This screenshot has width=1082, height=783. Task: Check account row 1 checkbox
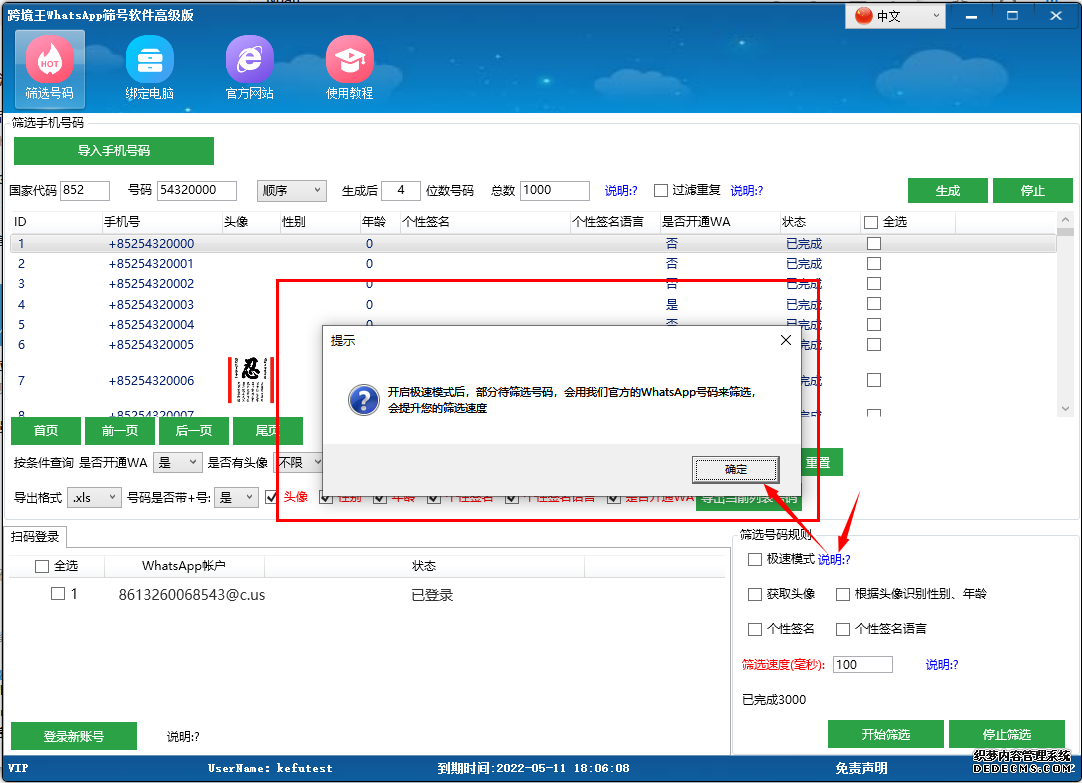58,594
